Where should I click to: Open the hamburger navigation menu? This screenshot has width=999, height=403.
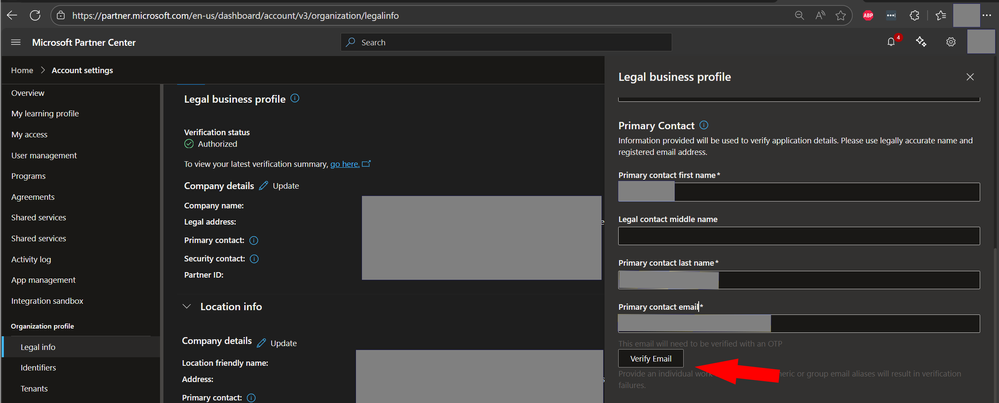[x=16, y=43]
